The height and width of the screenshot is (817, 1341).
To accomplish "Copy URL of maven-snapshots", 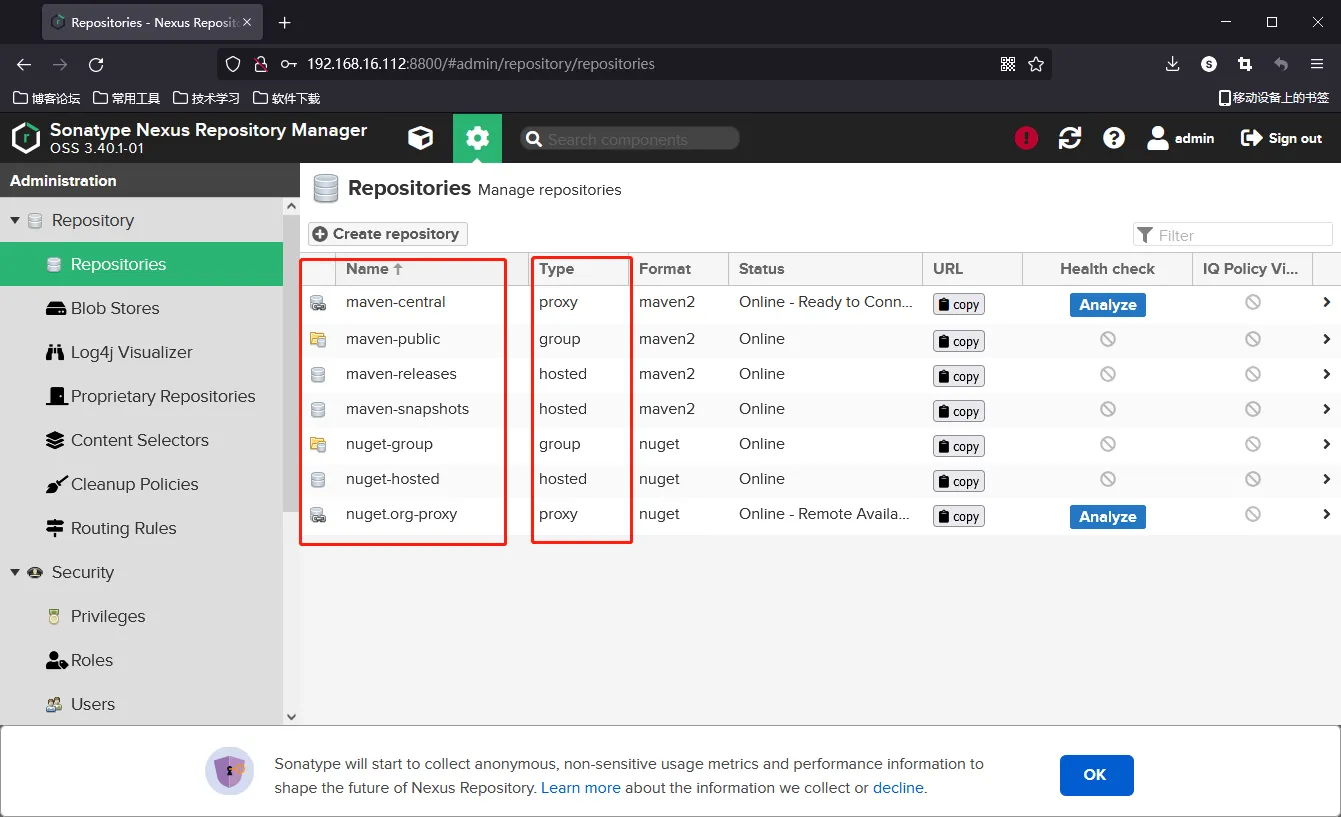I will (x=959, y=411).
